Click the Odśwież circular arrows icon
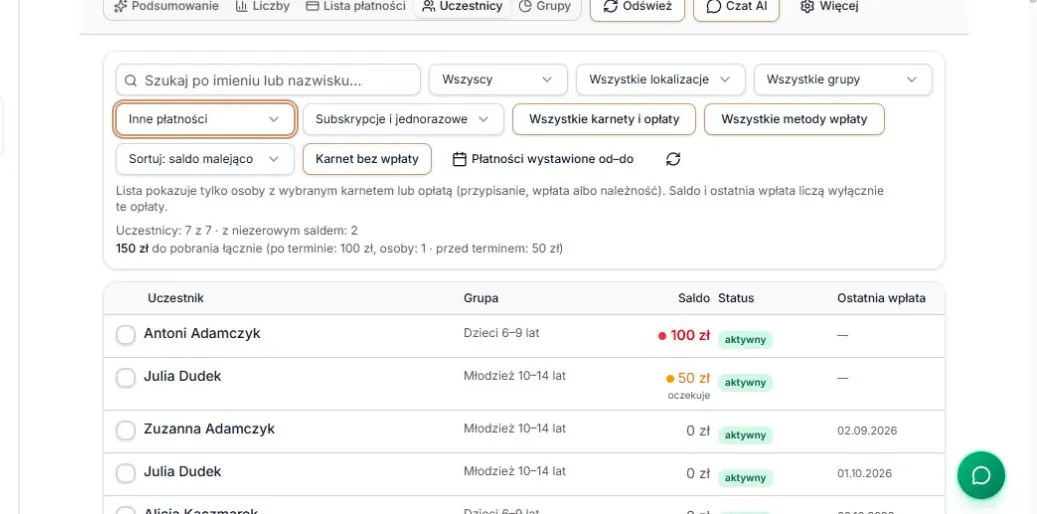This screenshot has height=514, width=1037. 610,7
